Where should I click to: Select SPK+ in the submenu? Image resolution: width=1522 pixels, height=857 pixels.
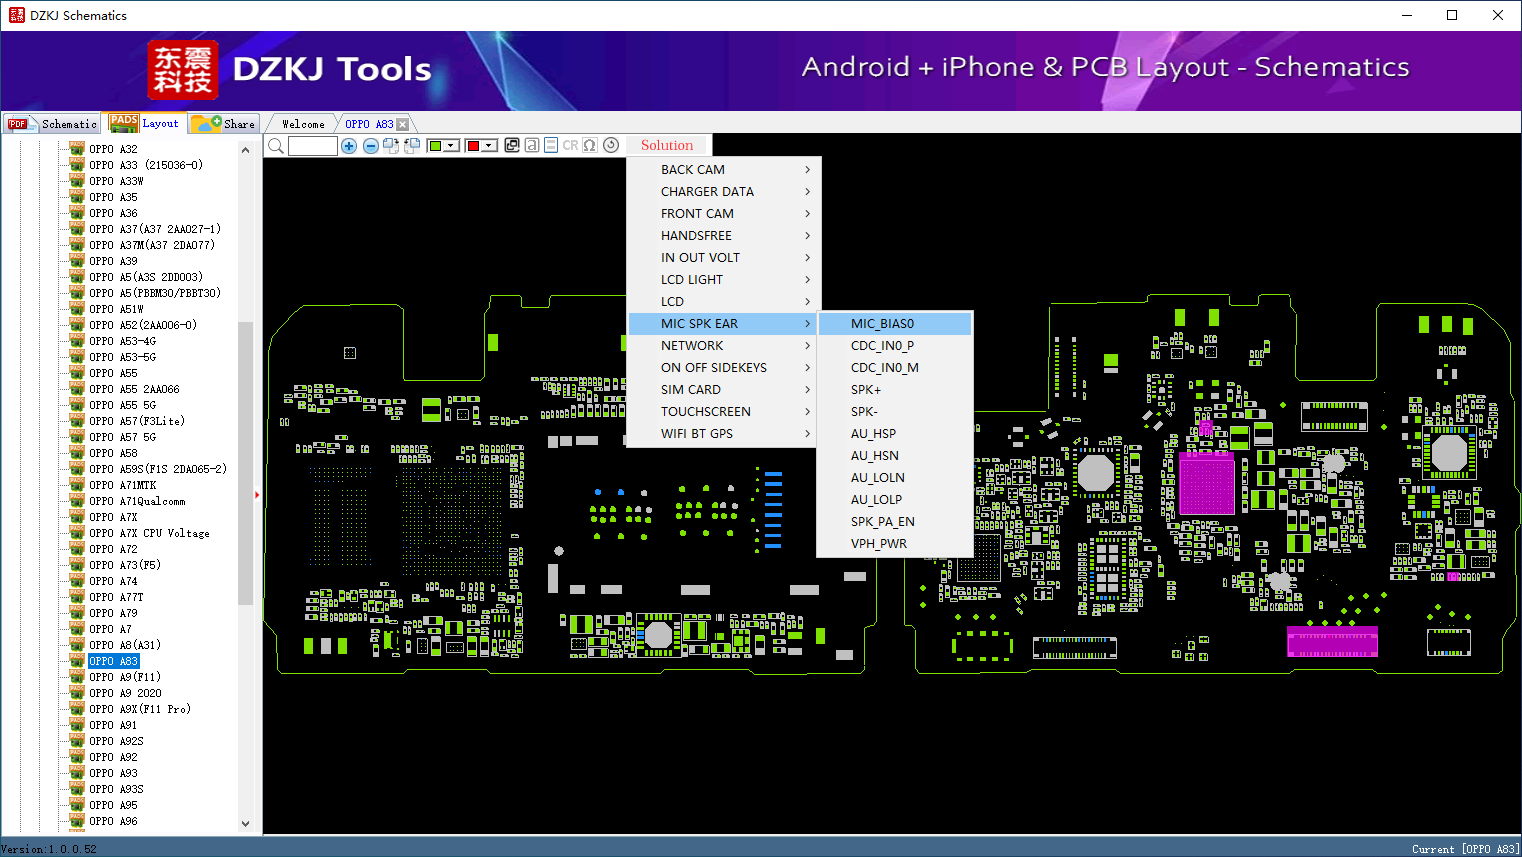895,390
